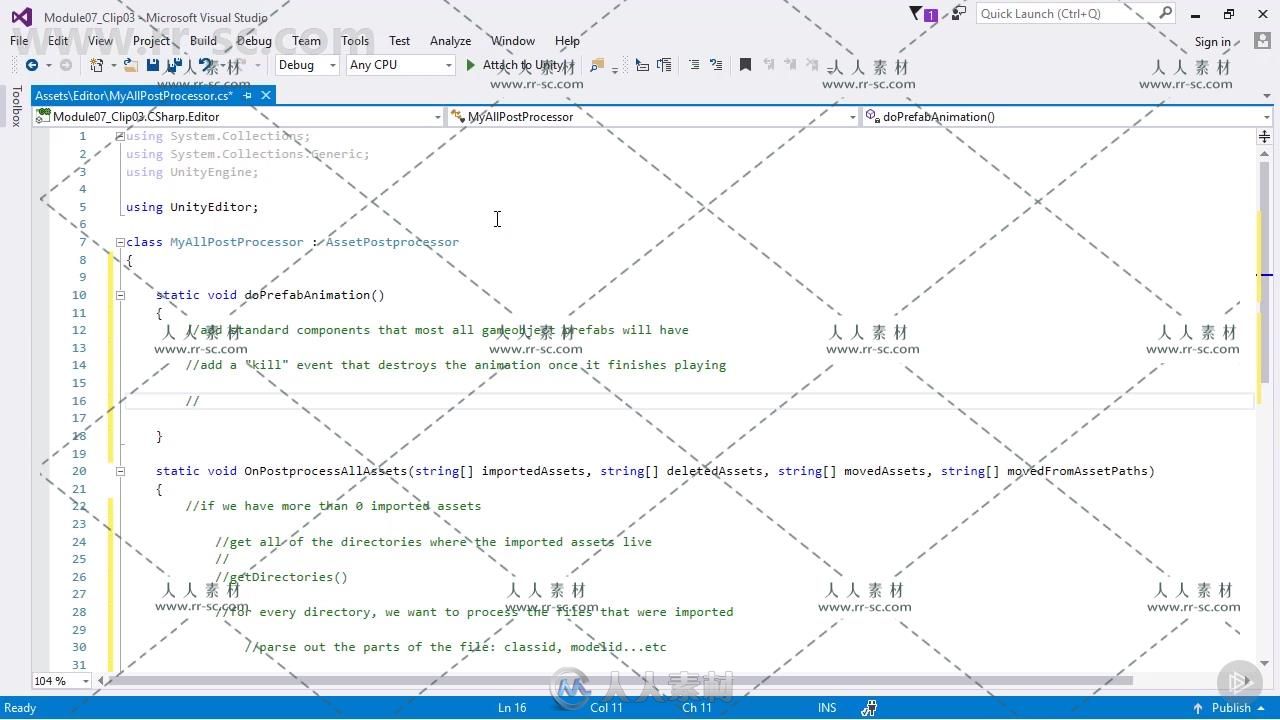Screen dimensions: 1280x720
Task: Click the AssetPostprocessor base class name
Action: tap(392, 242)
